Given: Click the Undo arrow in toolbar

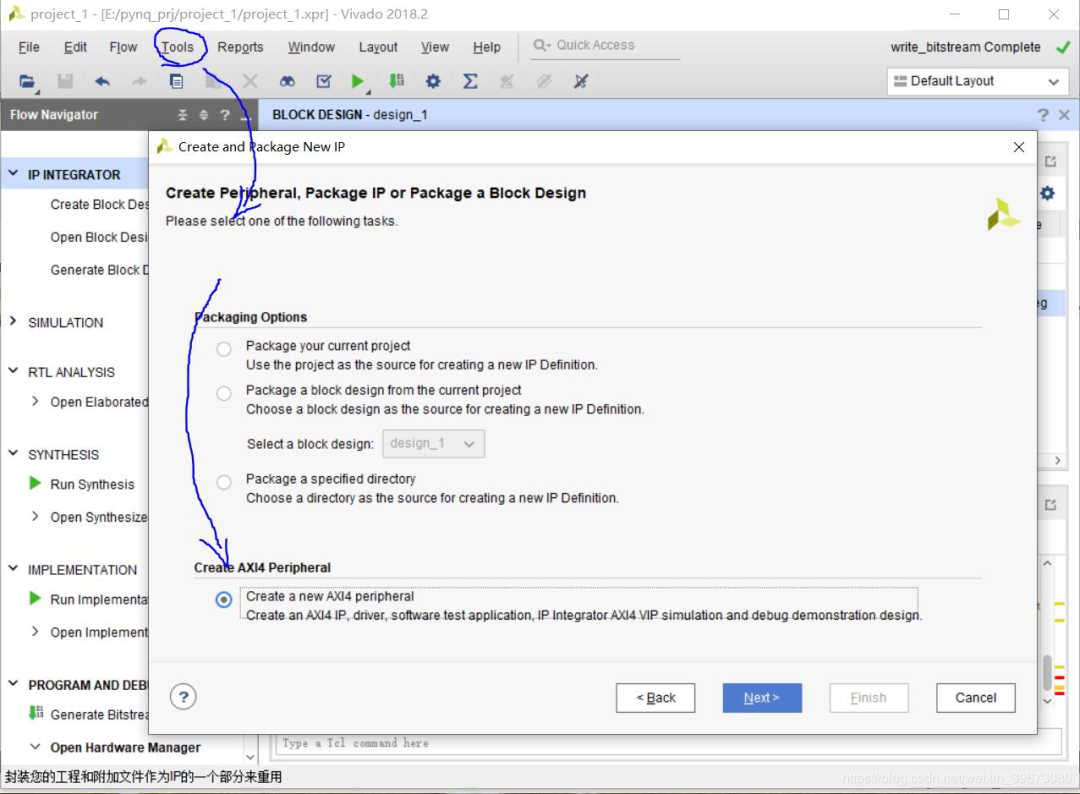Looking at the screenshot, I should 102,81.
